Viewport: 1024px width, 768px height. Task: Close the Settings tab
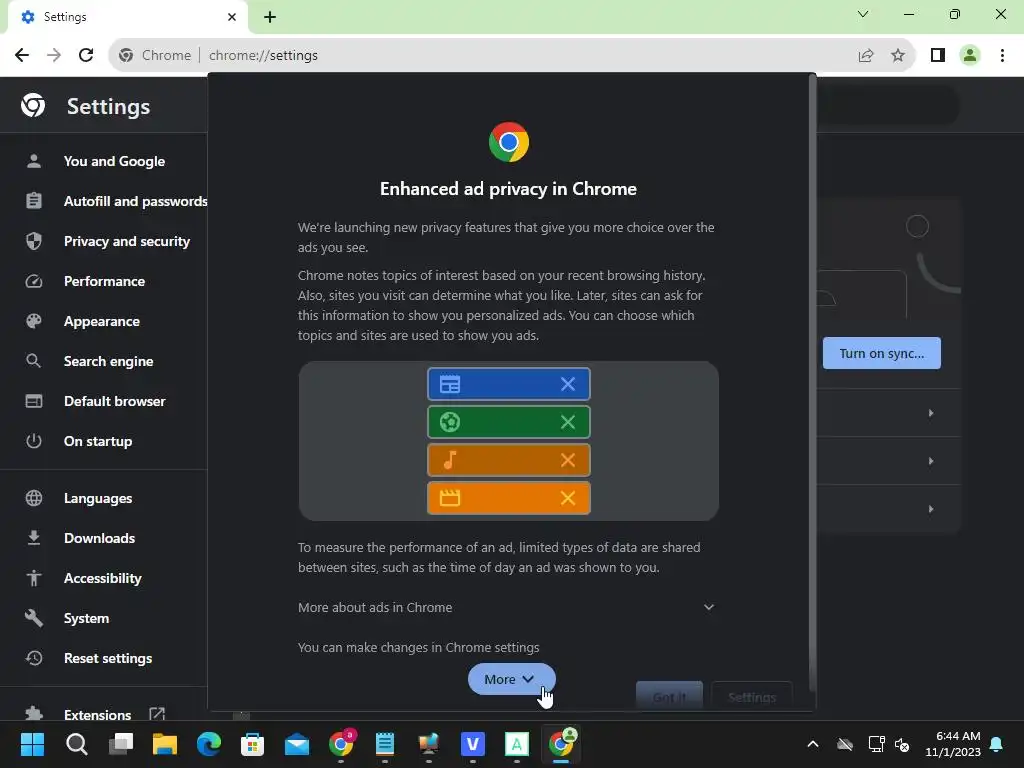tap(232, 17)
